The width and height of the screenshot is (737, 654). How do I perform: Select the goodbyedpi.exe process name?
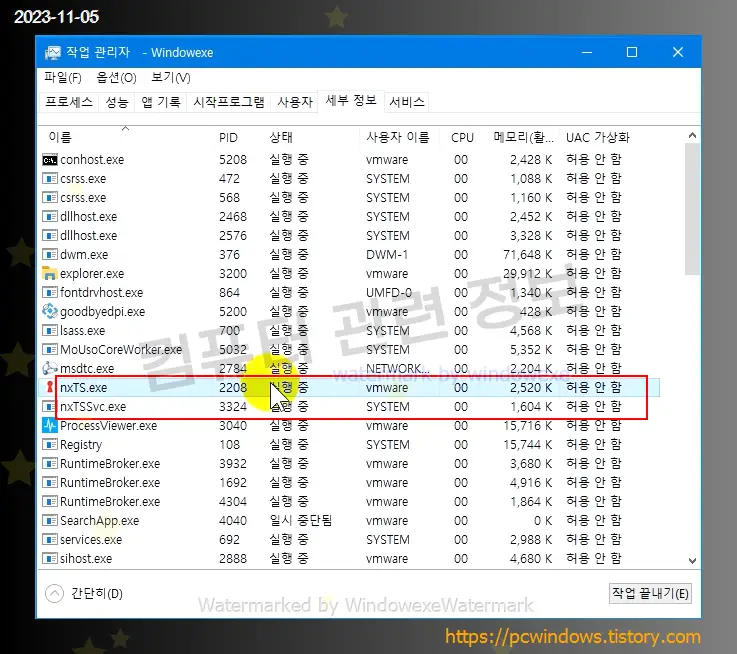(102, 312)
